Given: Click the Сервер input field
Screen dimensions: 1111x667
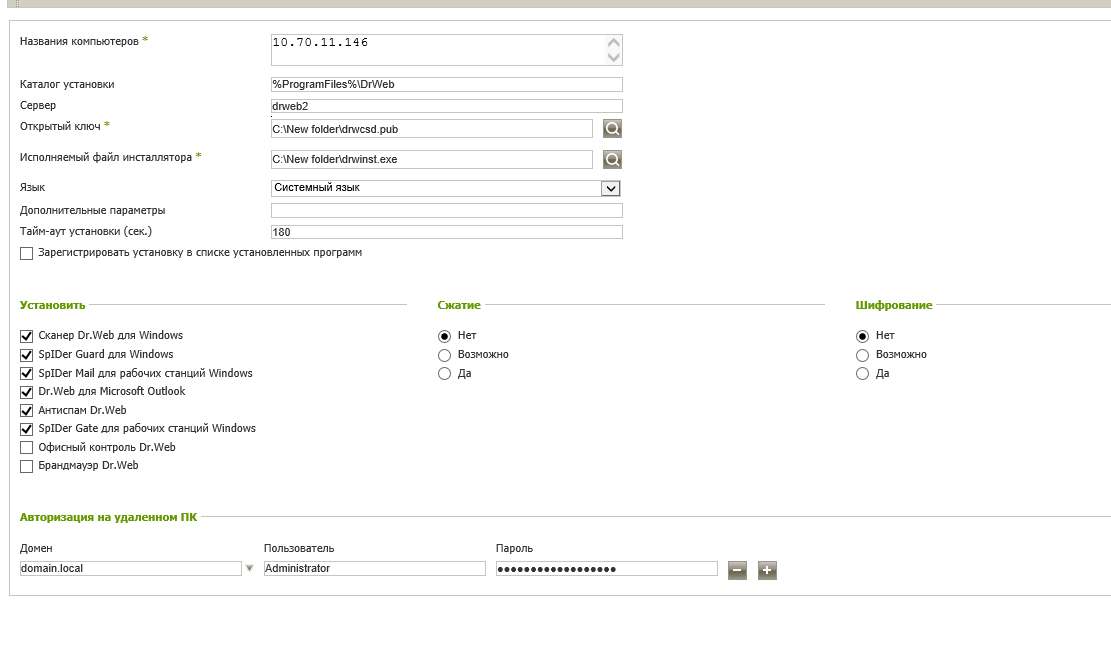Looking at the screenshot, I should [x=446, y=106].
